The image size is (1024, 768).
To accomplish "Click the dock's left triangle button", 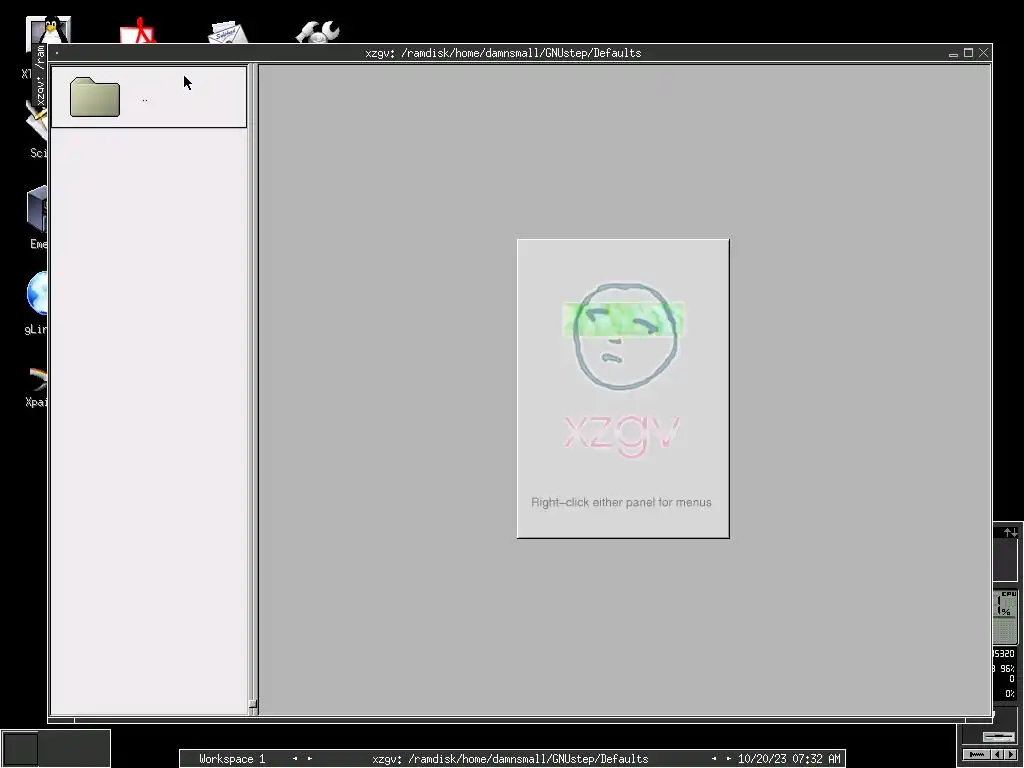I will coord(997,754).
